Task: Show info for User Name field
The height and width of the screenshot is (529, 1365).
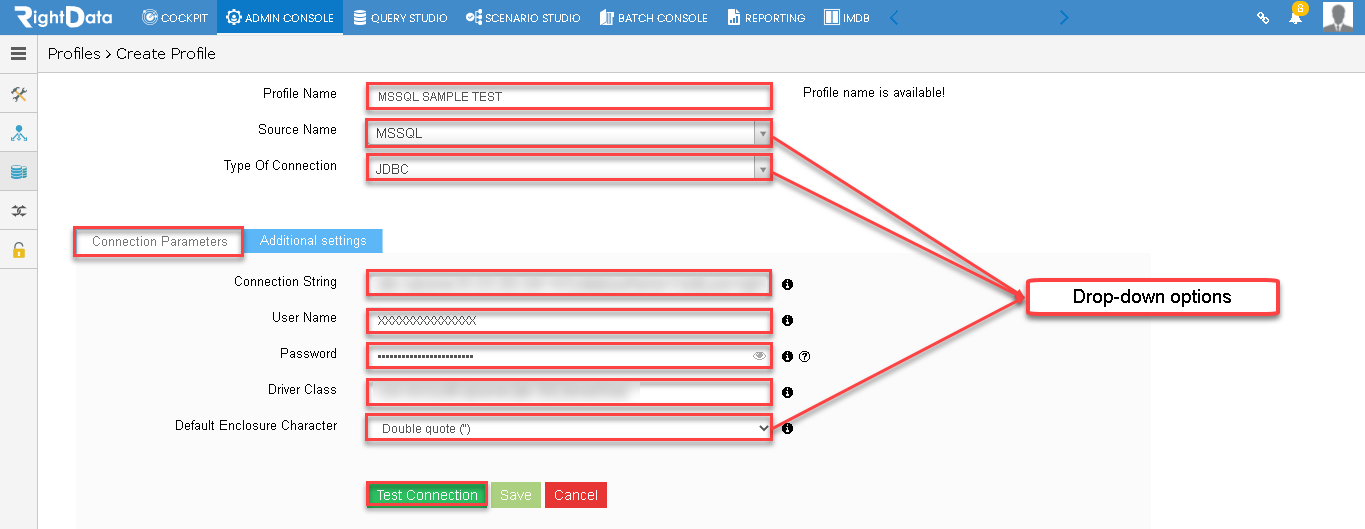Action: 787,321
